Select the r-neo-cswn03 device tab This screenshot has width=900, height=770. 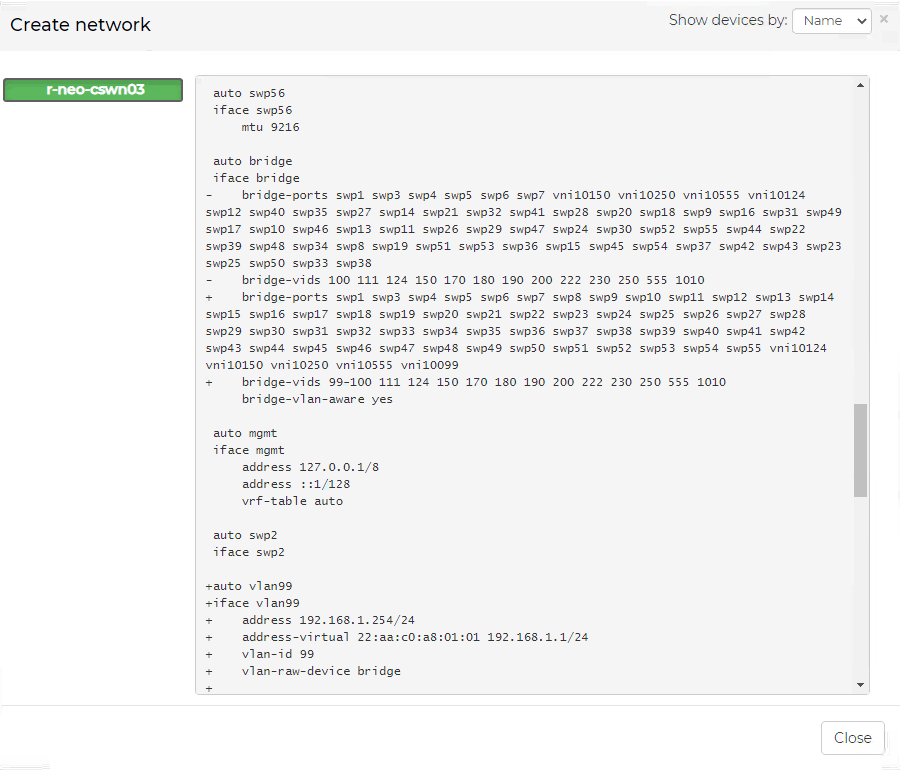tap(93, 90)
